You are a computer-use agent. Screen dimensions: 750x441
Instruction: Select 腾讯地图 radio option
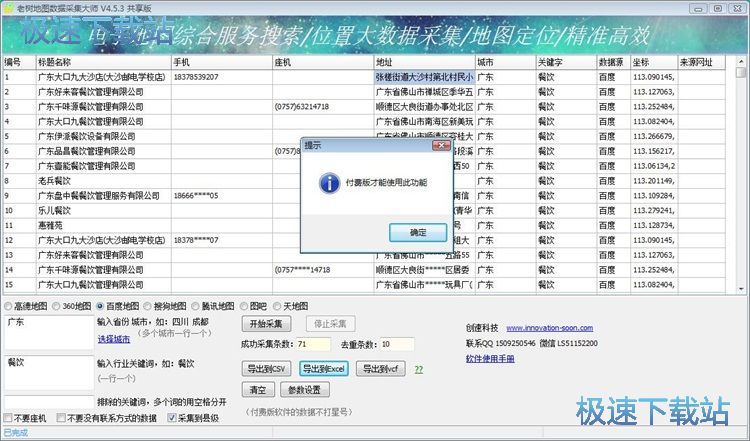pos(212,306)
